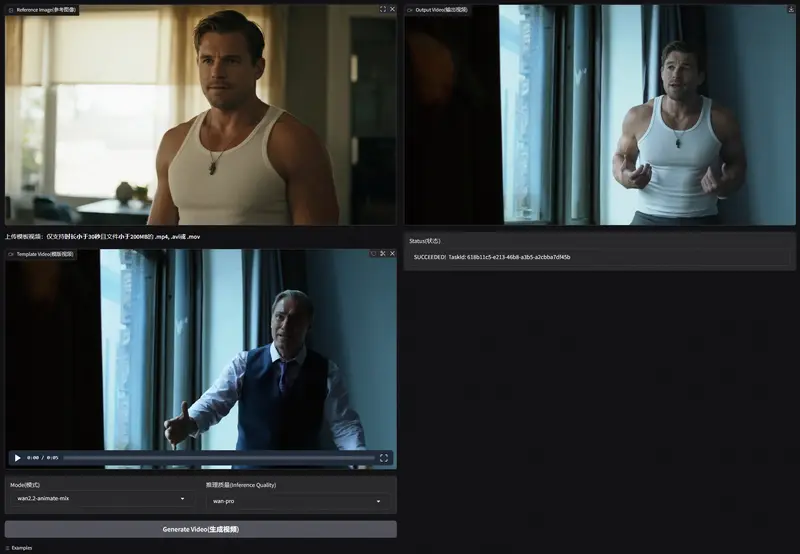
Task: View the Reference Image in fullscreen
Action: tap(383, 9)
